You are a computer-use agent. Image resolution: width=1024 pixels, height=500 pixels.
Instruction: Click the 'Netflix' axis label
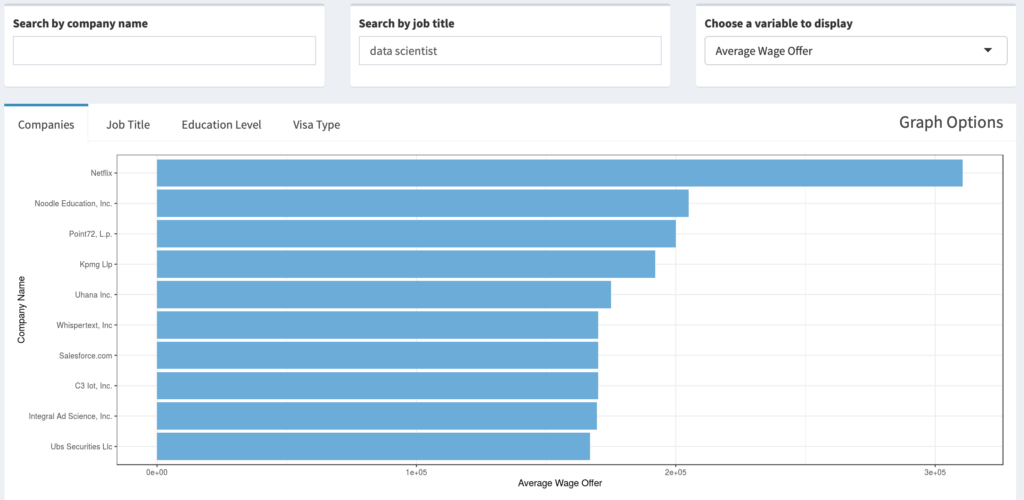101,173
